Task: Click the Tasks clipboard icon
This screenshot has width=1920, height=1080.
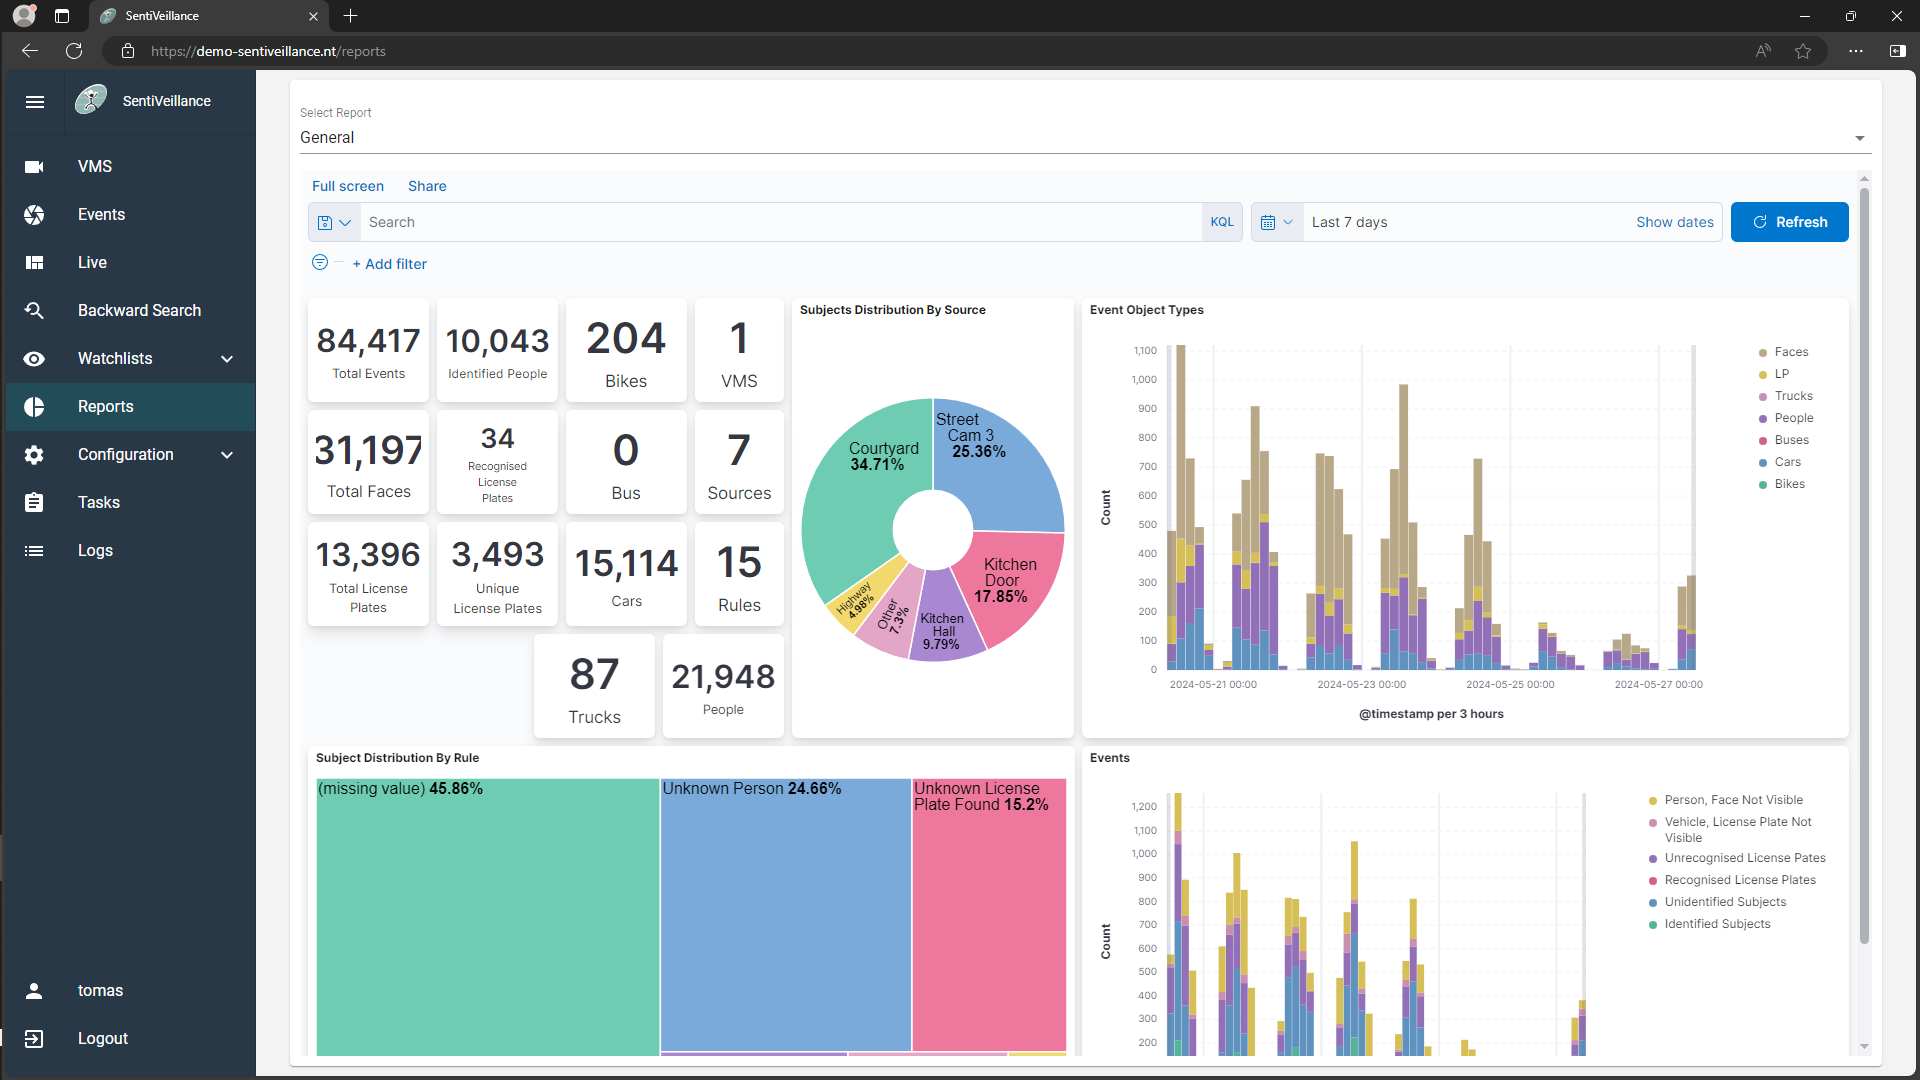Action: click(34, 502)
